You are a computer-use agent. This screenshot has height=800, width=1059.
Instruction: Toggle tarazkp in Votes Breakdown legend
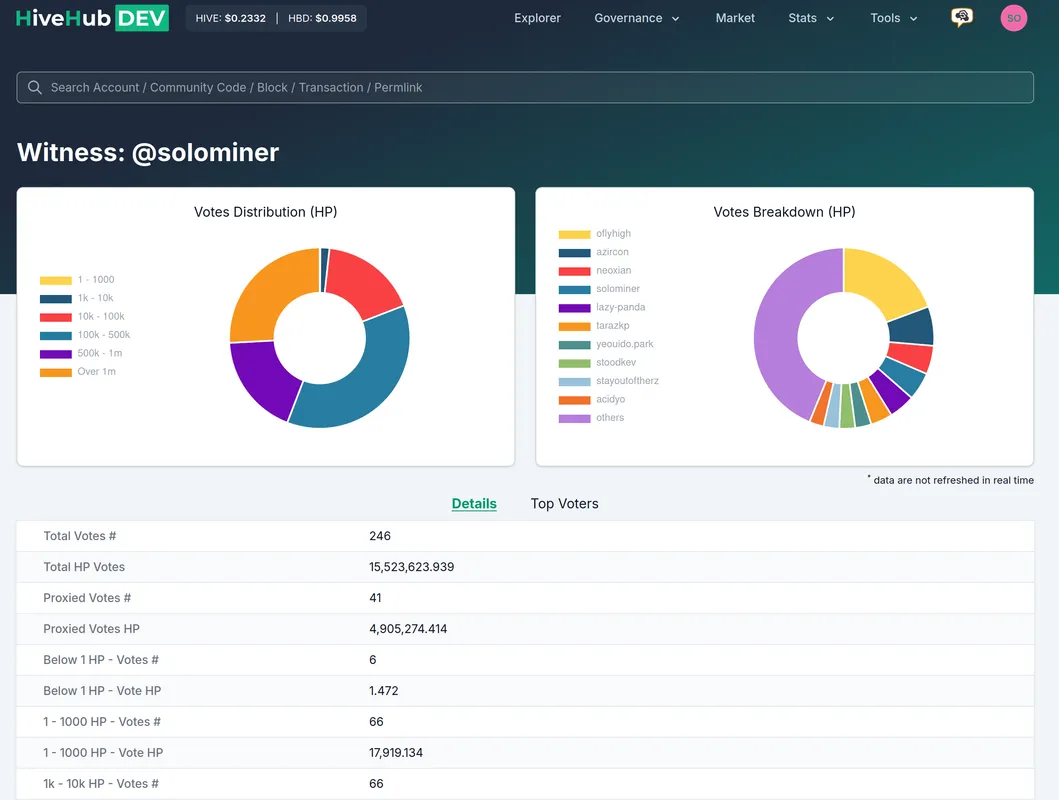(x=594, y=325)
